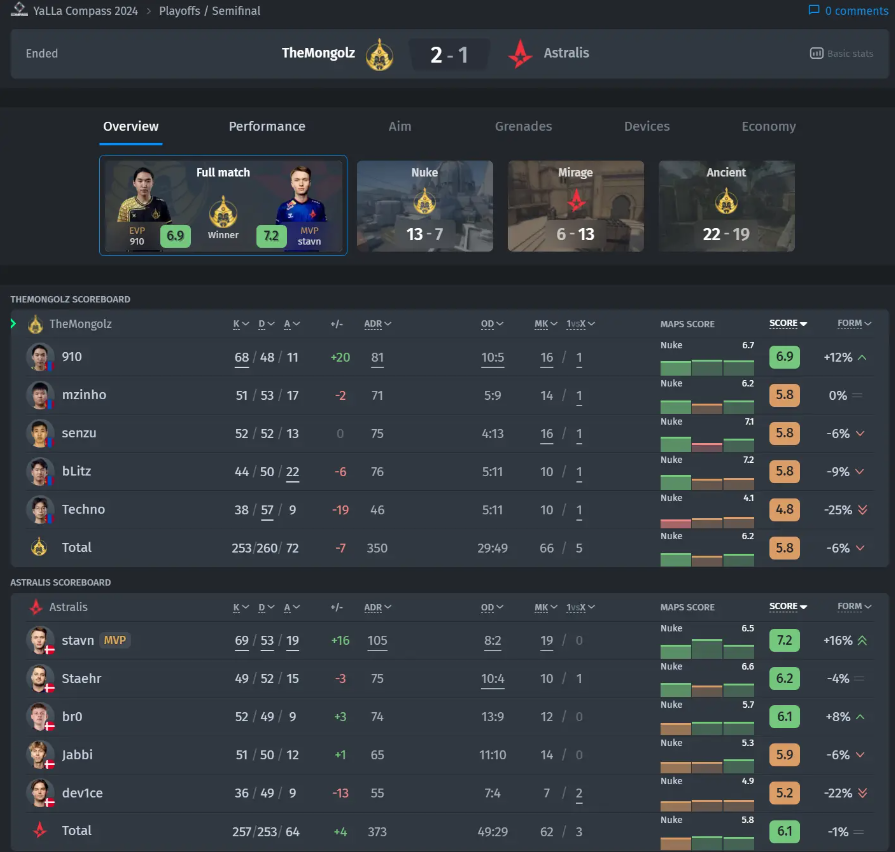895x852 pixels.
Task: Toggle Basic stats view
Action: pyautogui.click(x=842, y=54)
